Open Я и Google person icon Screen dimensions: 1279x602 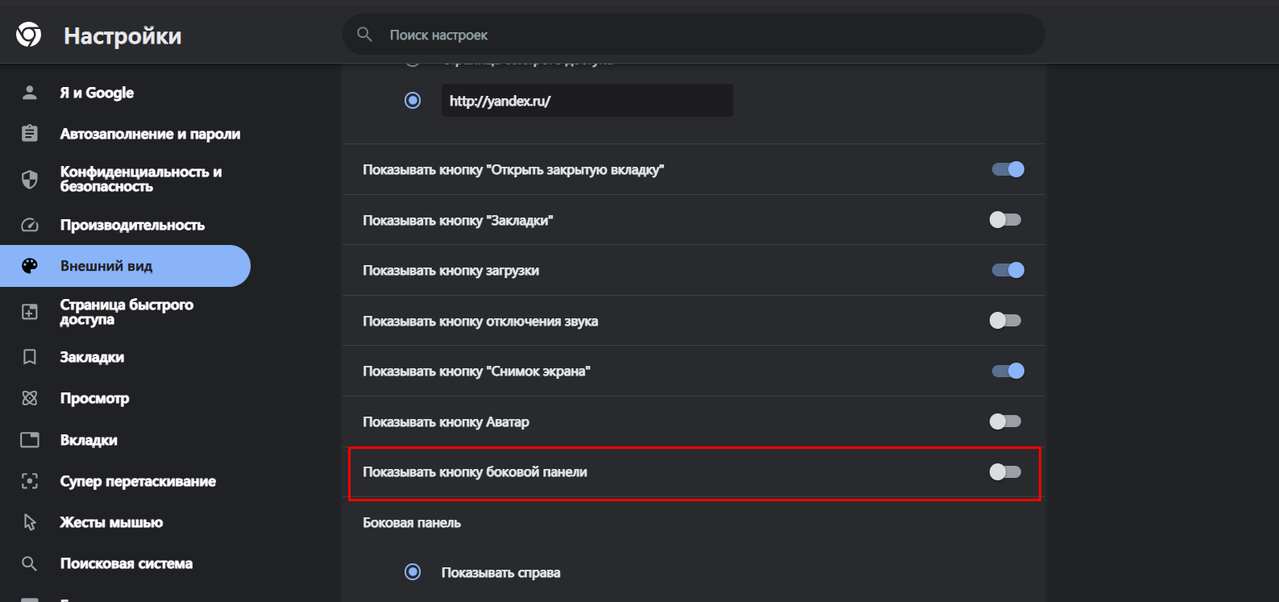[x=29, y=93]
